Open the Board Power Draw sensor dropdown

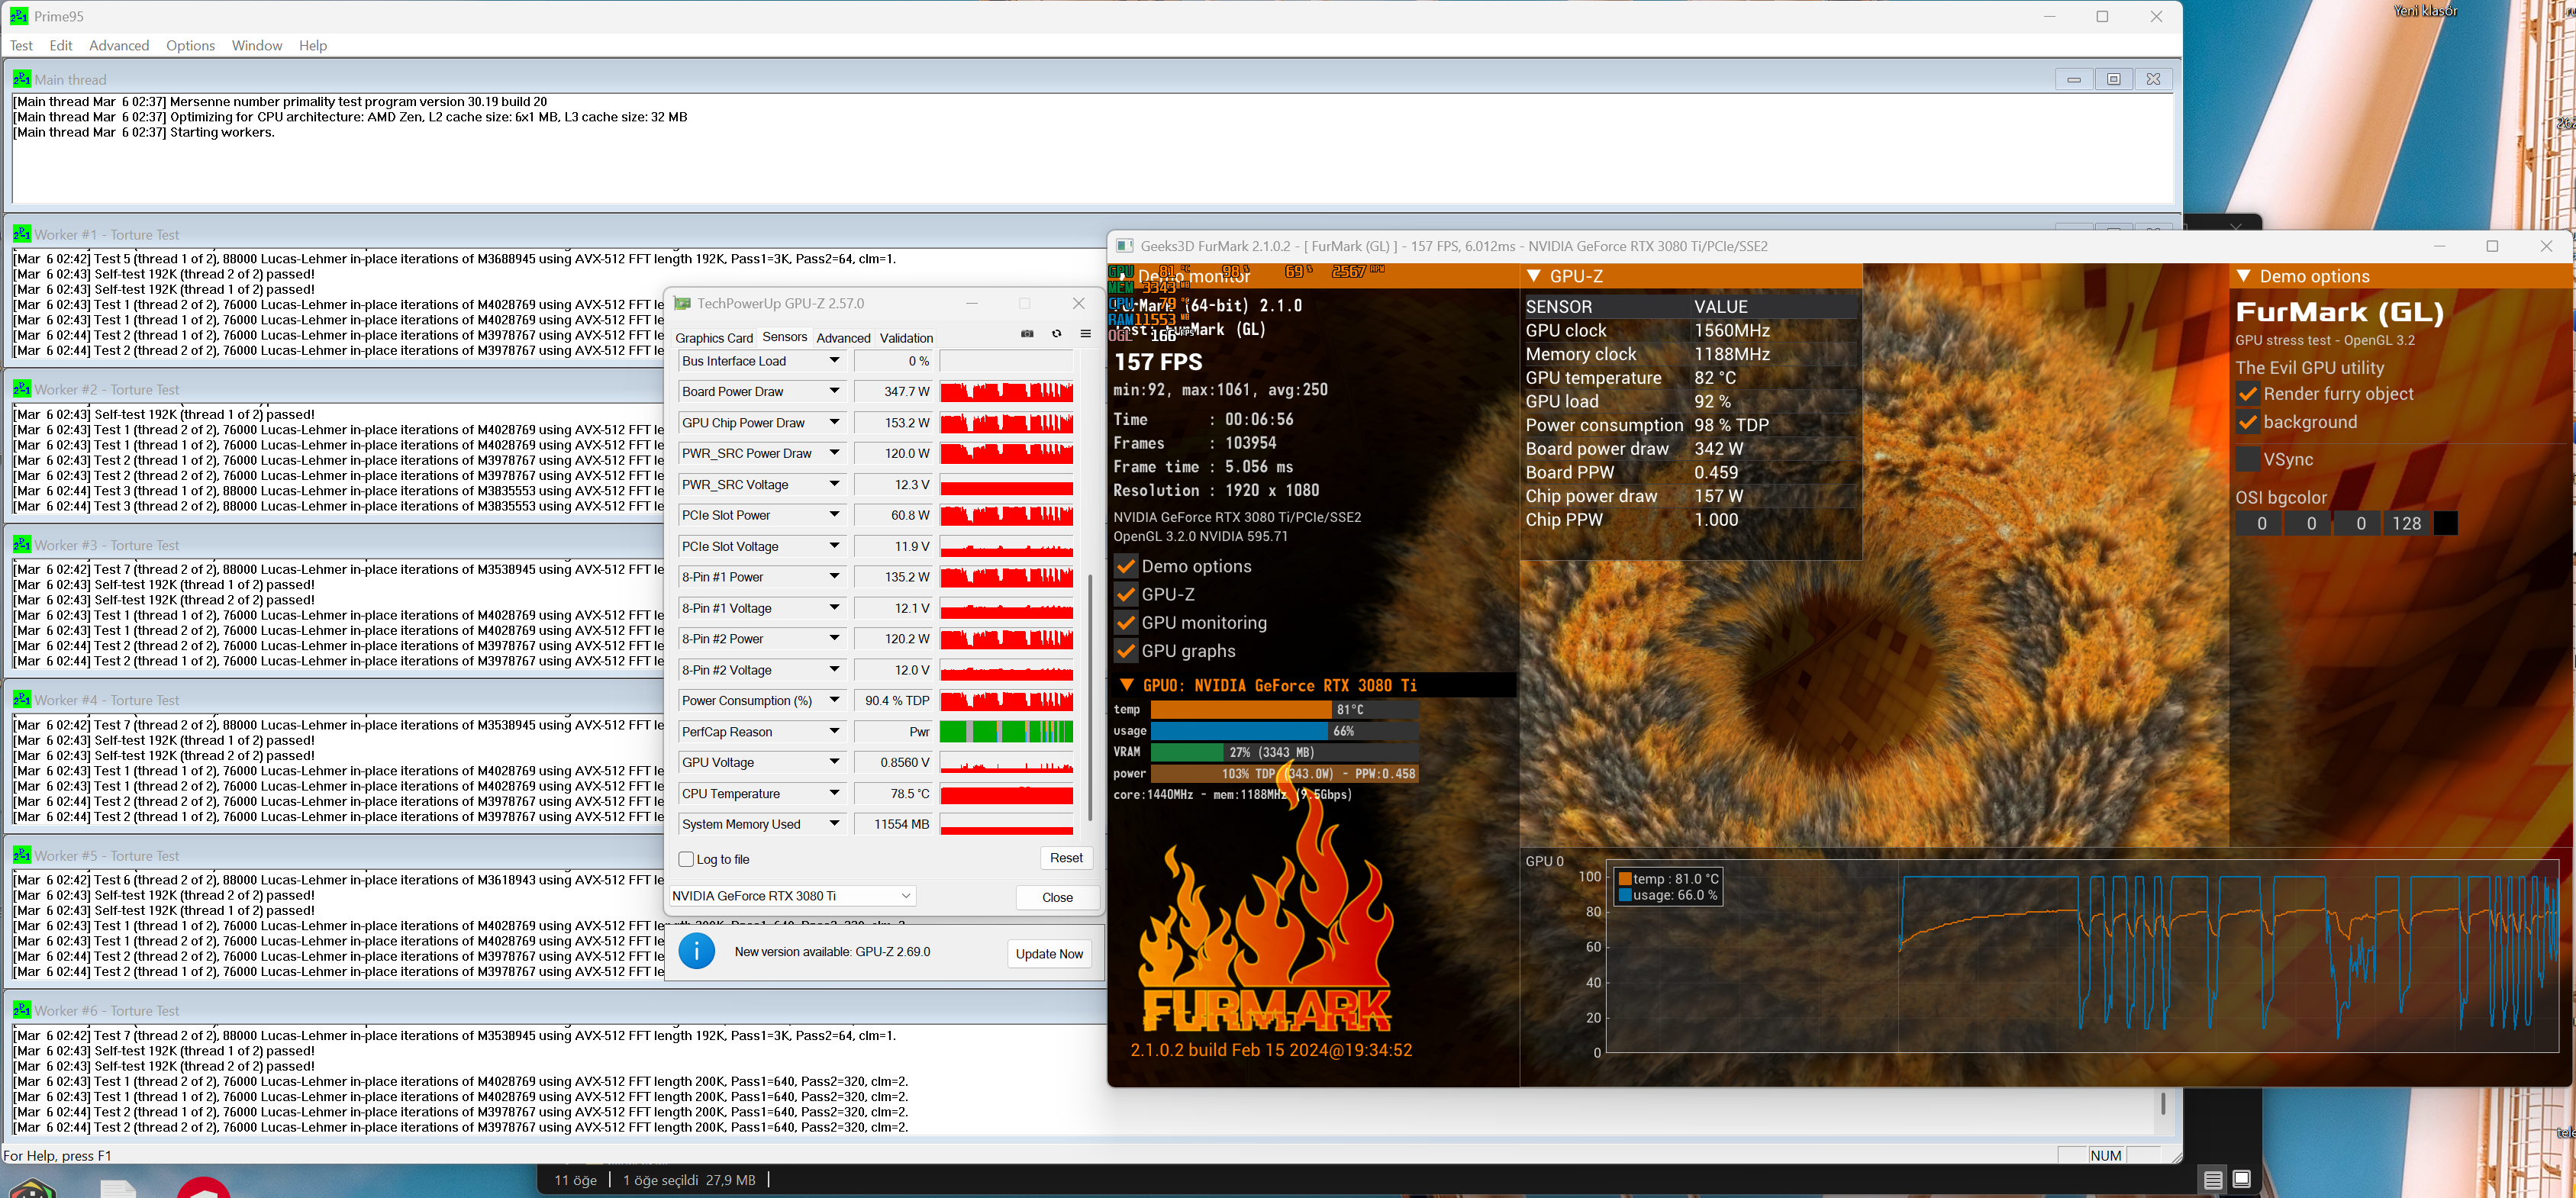pos(834,391)
